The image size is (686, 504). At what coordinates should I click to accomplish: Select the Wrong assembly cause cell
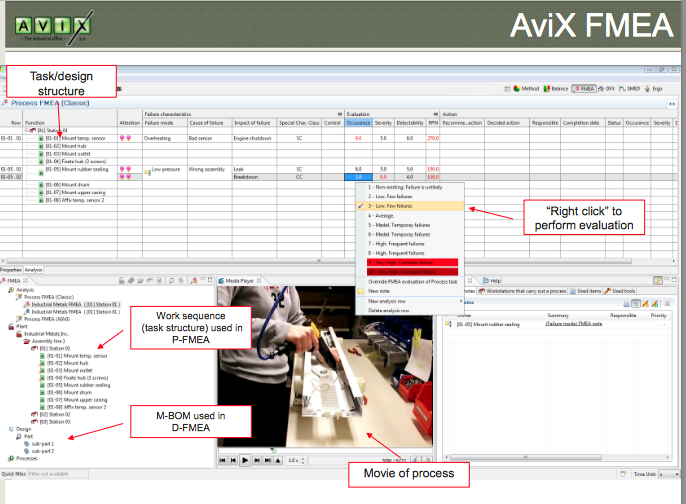210,169
